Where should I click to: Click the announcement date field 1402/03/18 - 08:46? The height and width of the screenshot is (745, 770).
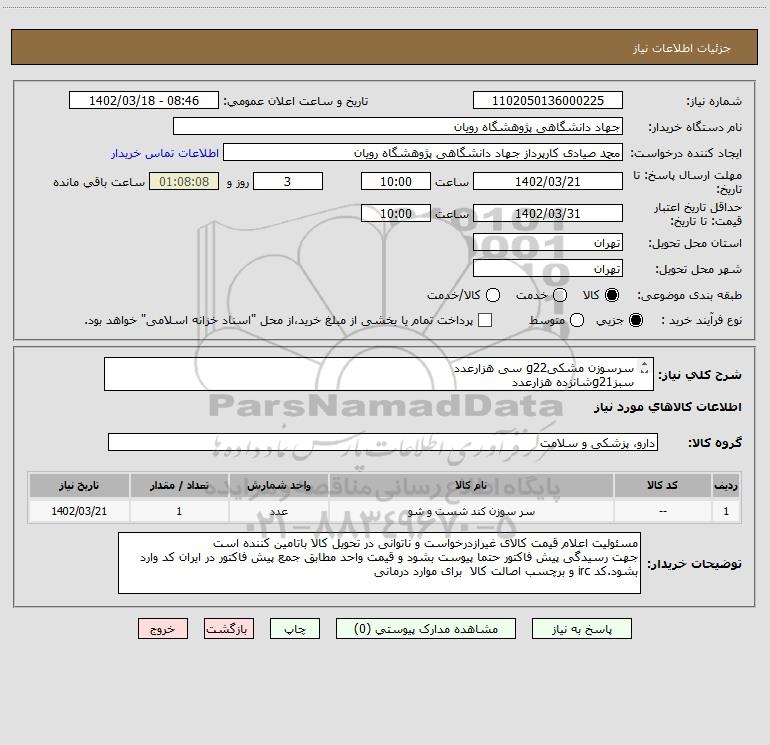(x=144, y=100)
